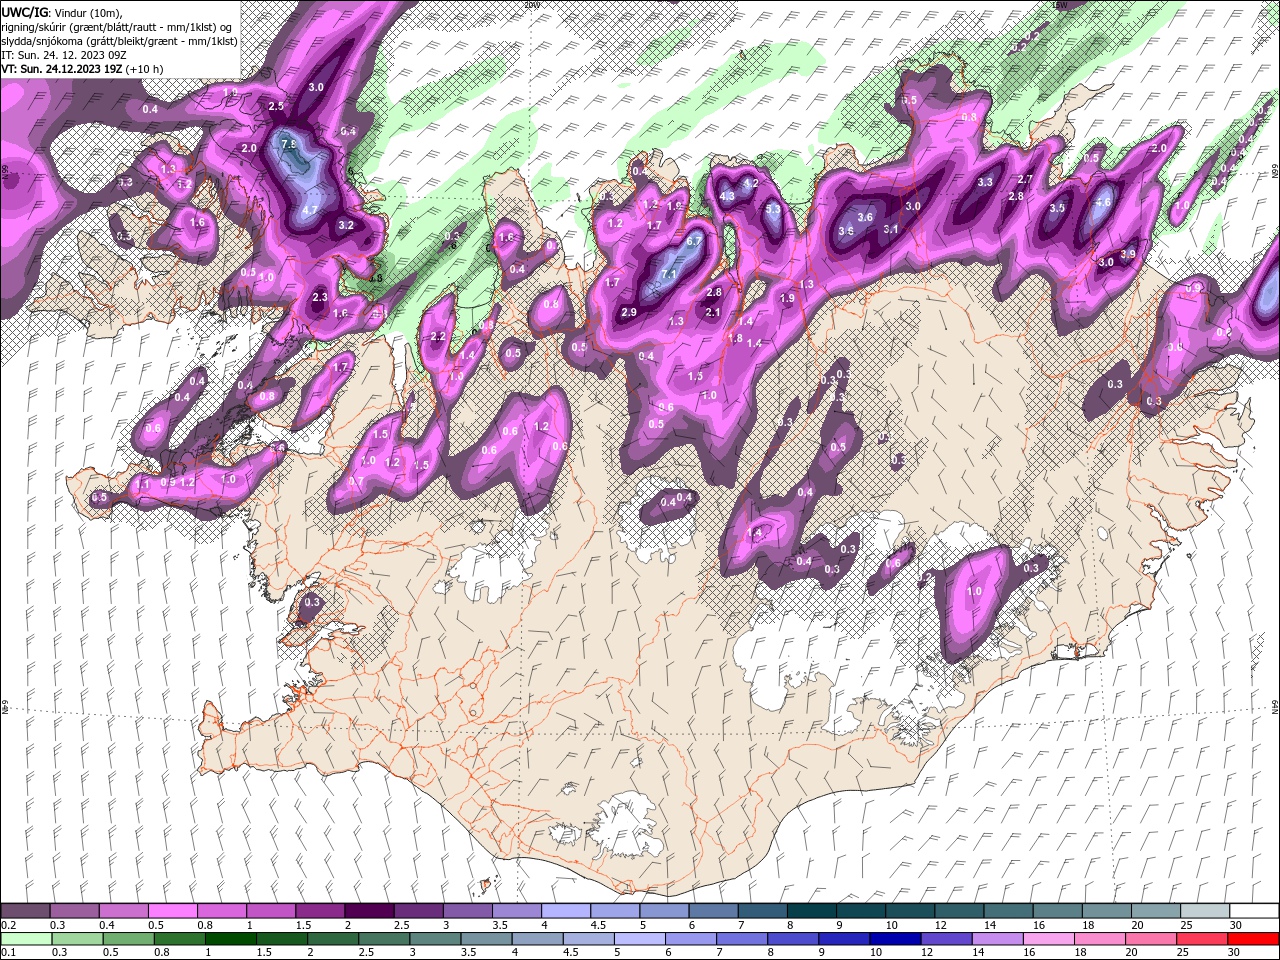Select the lightest green 0.1–0.3 rain swatch
Image resolution: width=1280 pixels, height=960 pixels.
(26, 938)
